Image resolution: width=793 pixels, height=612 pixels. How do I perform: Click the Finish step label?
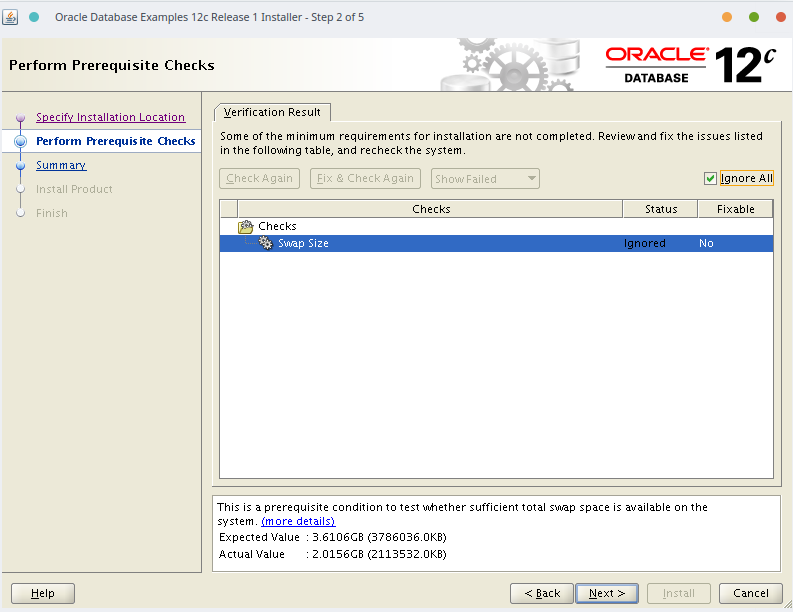point(52,213)
